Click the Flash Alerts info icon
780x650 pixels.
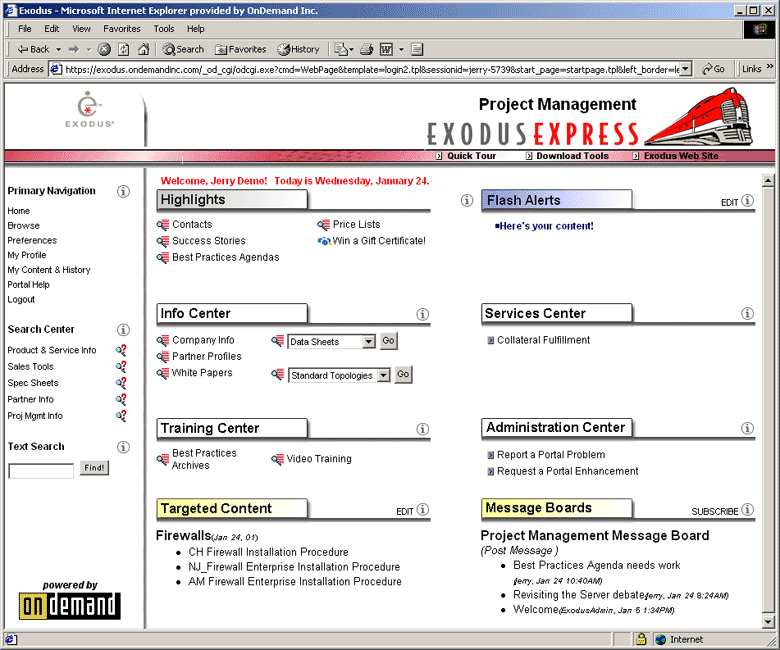pyautogui.click(x=747, y=200)
